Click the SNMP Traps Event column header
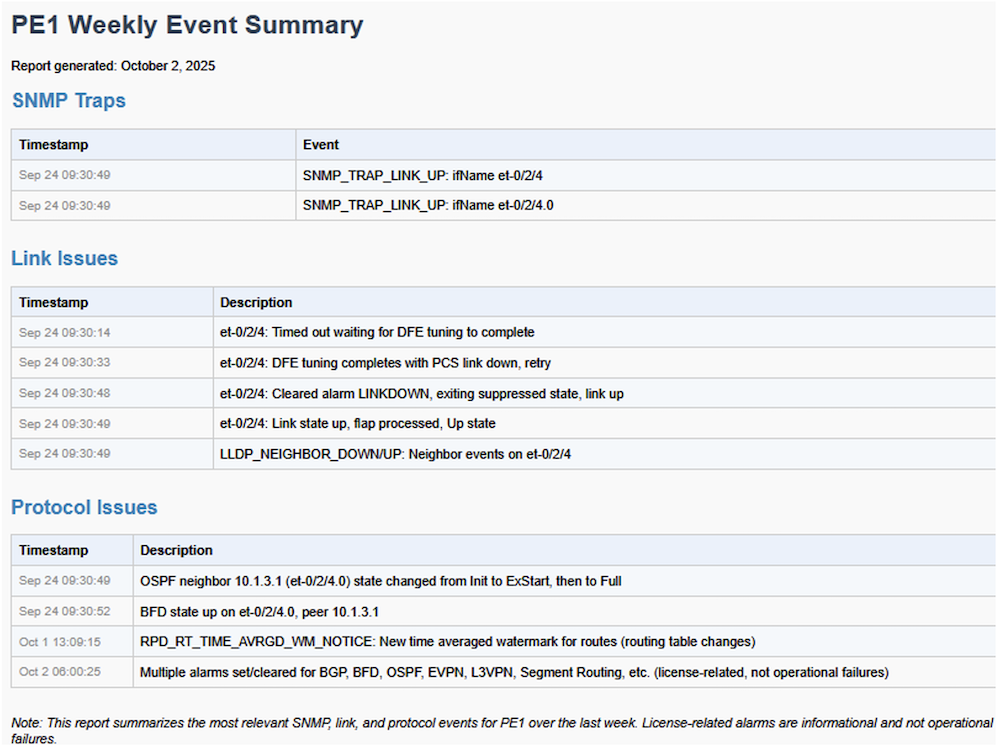The width and height of the screenshot is (1000, 753). point(321,145)
